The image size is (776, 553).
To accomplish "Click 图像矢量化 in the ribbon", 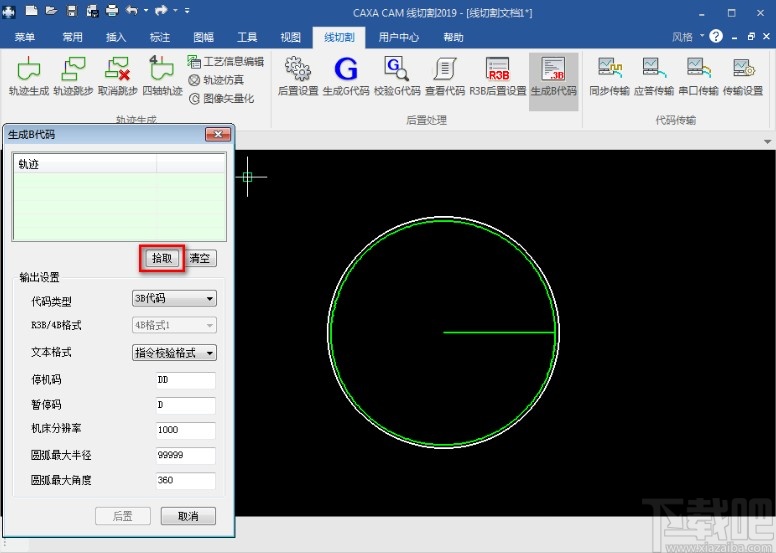I will point(221,99).
